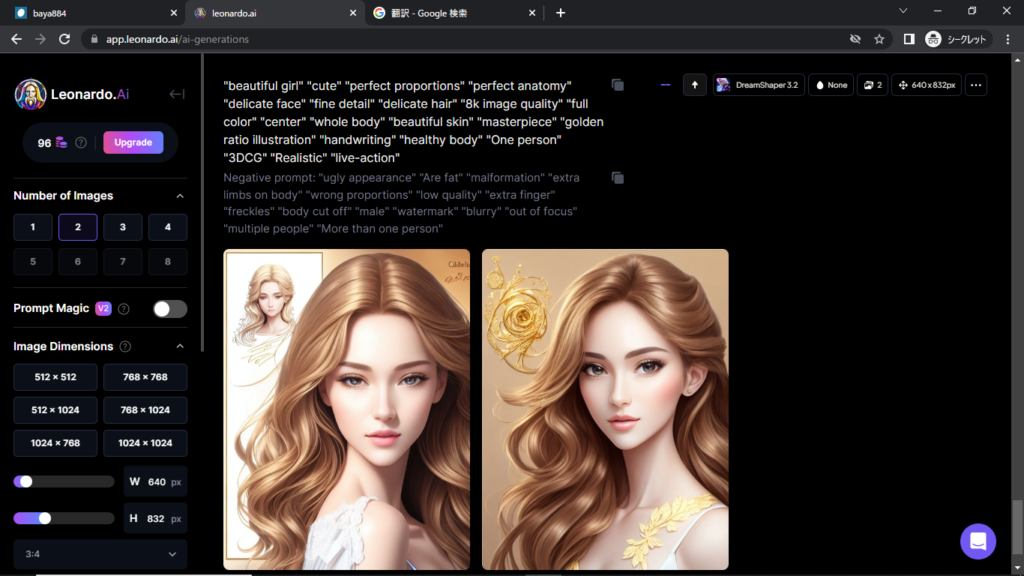Click the width slider handle
This screenshot has height=576, width=1024.
coord(26,482)
